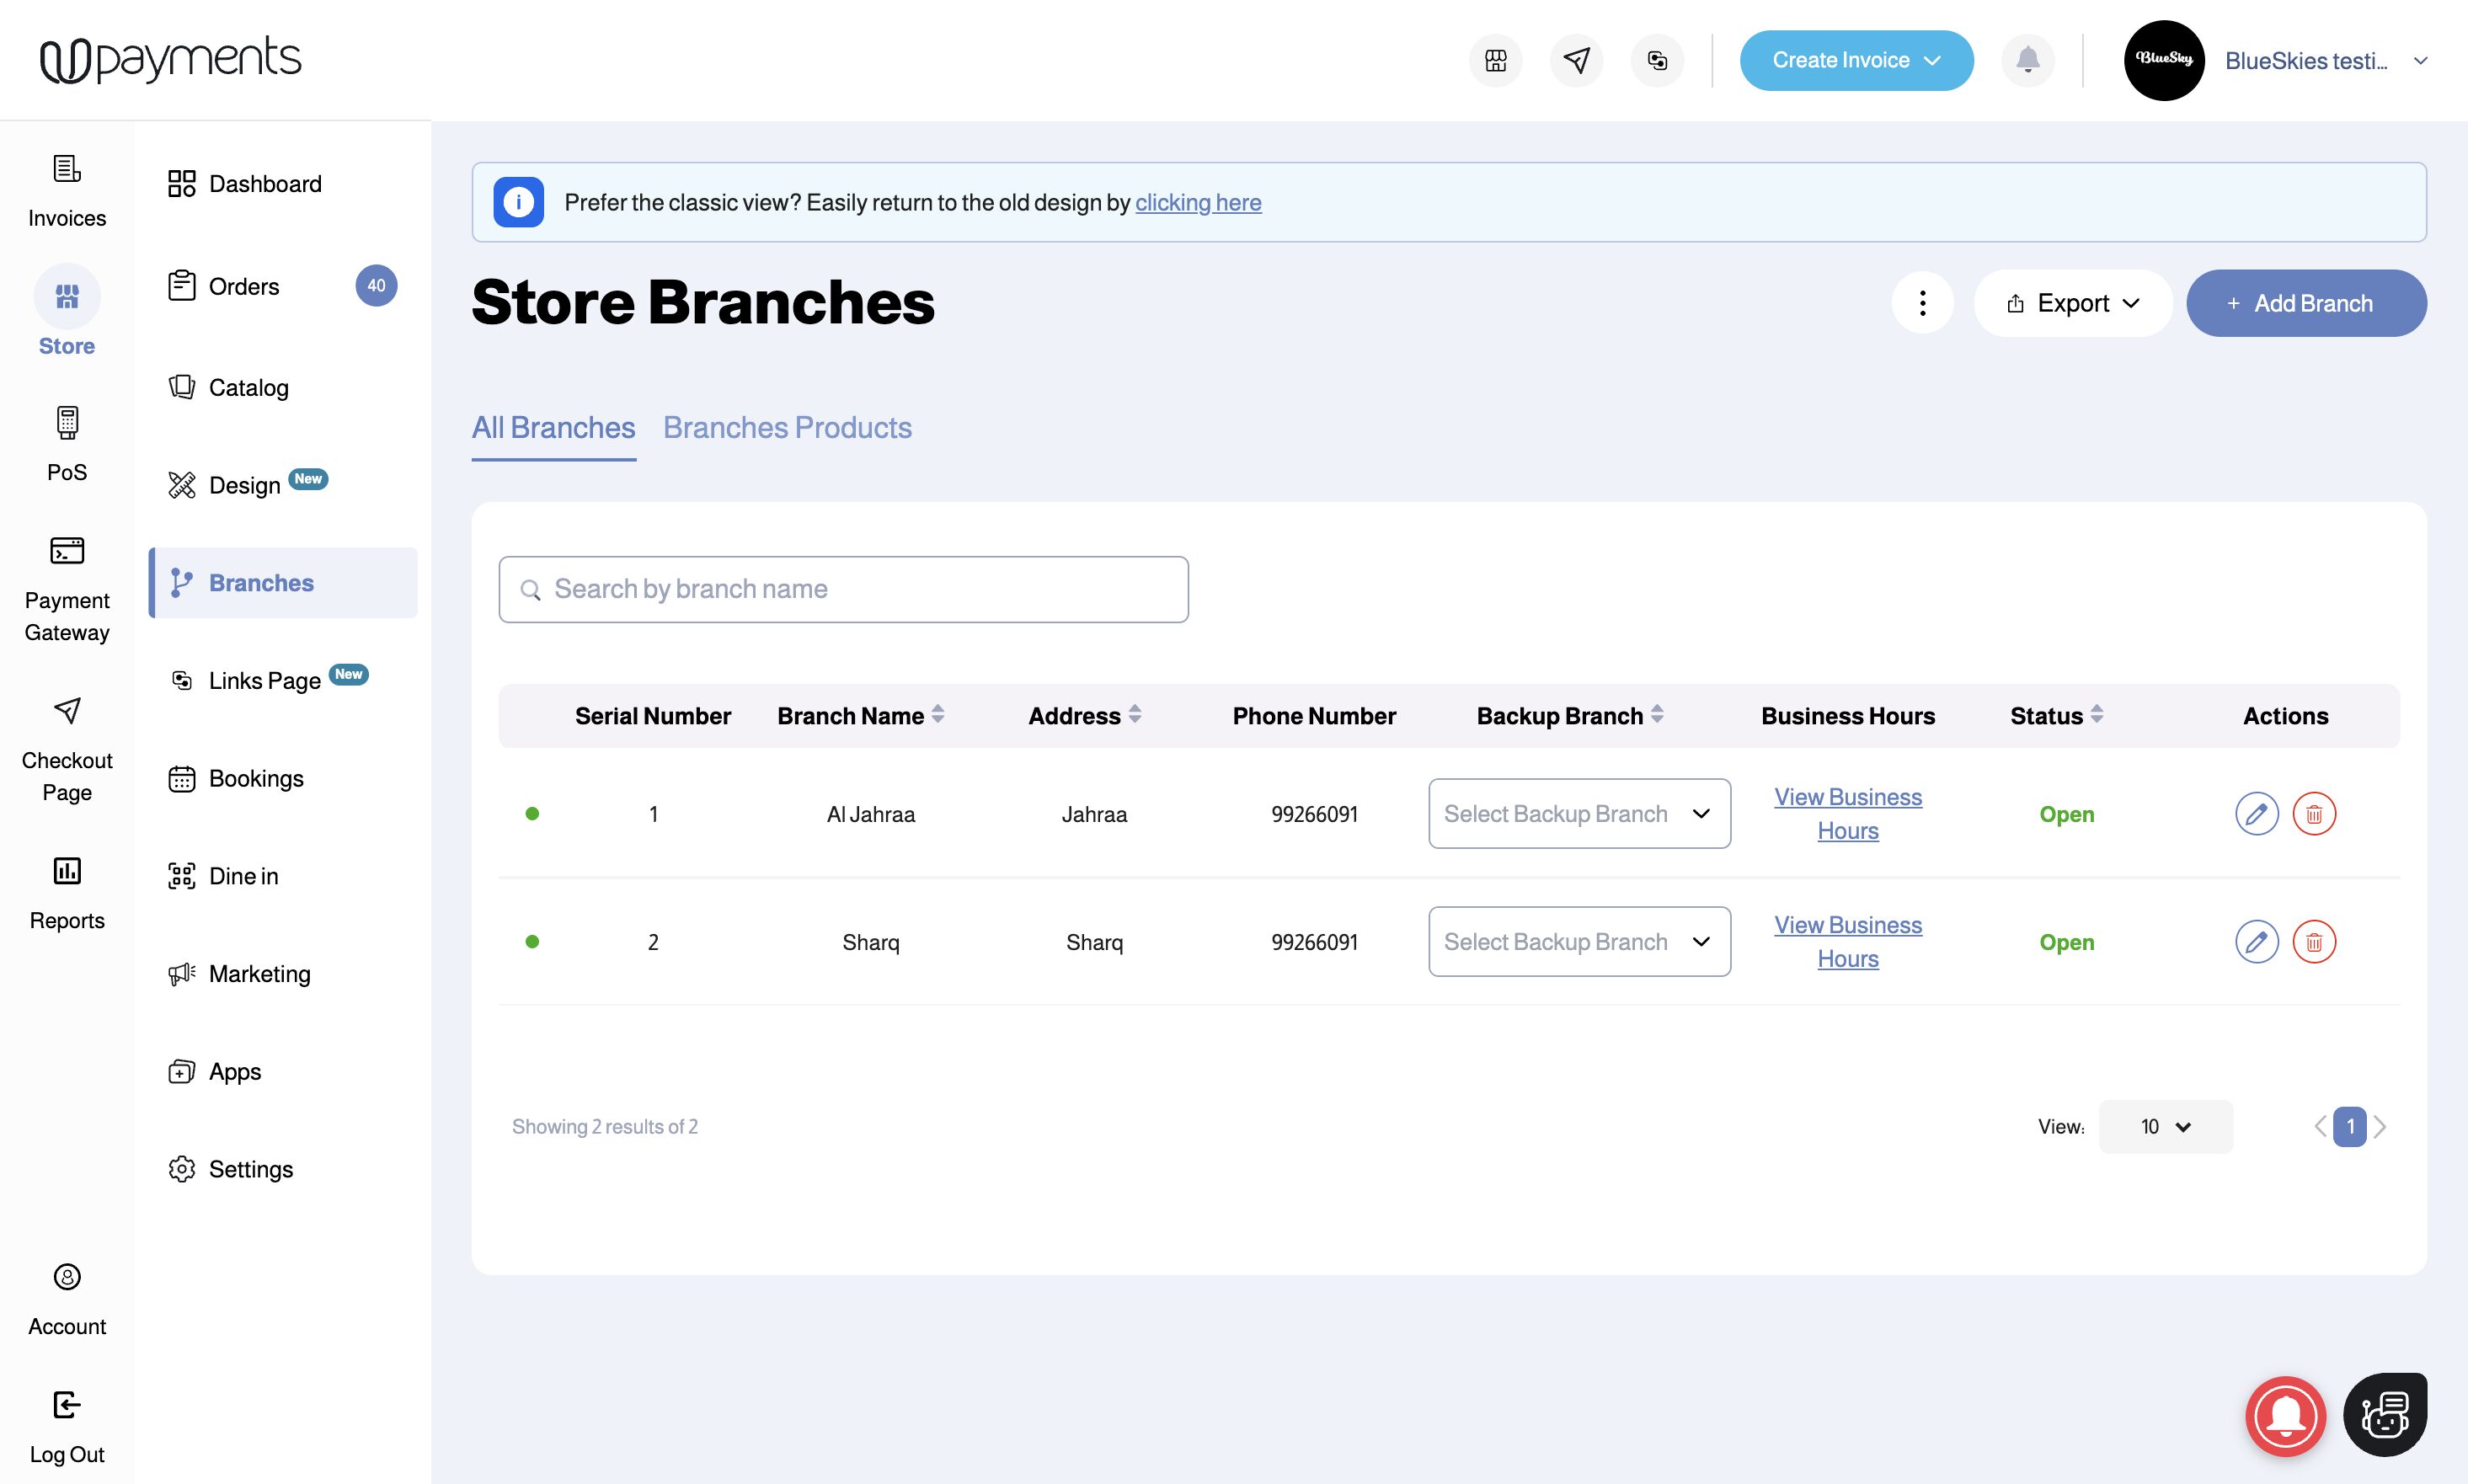This screenshot has width=2468, height=1484.
Task: Expand the Export dropdown
Action: coord(2072,303)
